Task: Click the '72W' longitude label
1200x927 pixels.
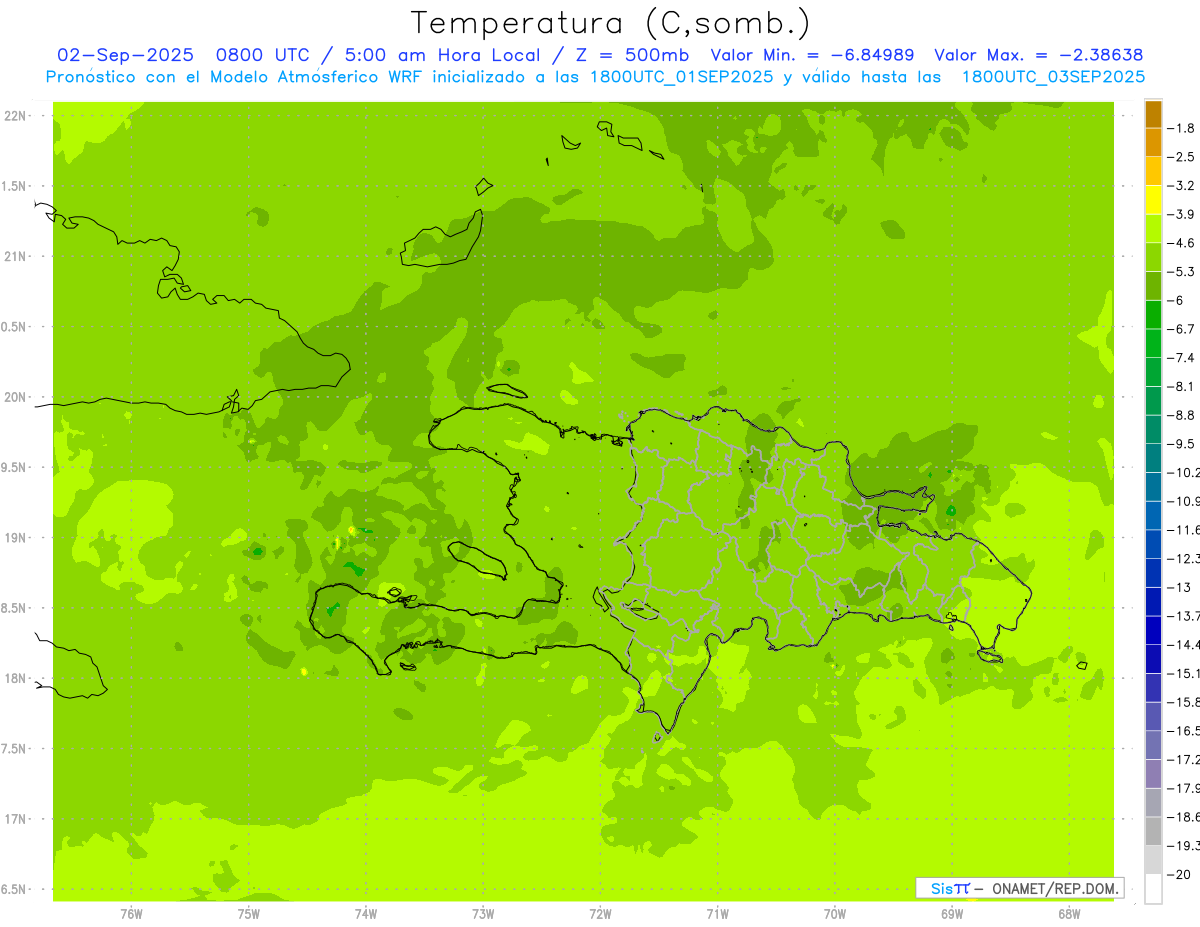Action: [x=601, y=914]
